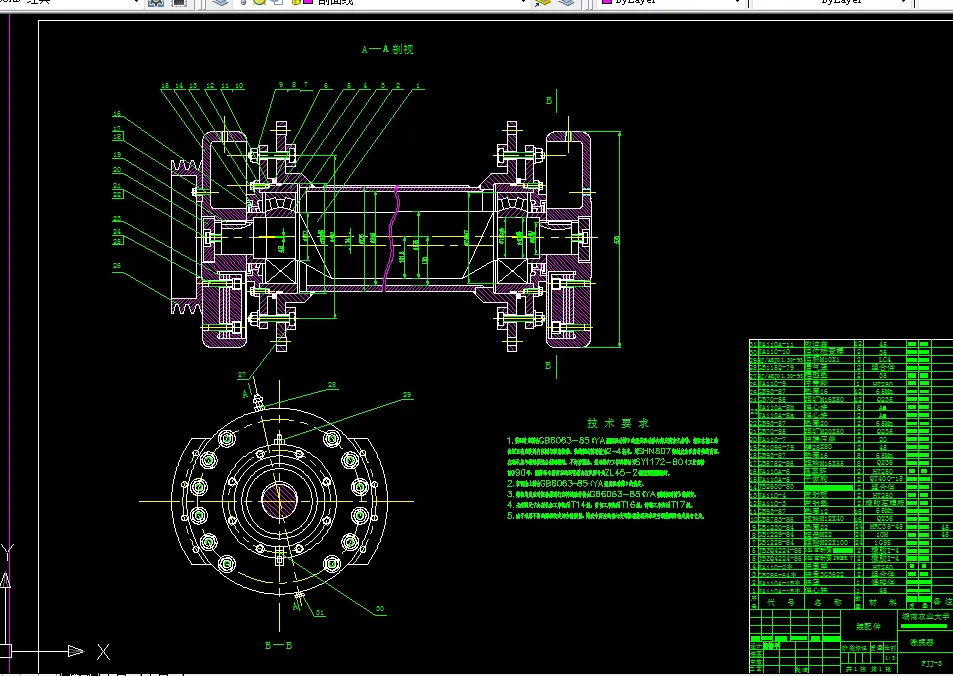Screen dimensions: 953x676
Task: Pick part balloon number 4
Action: pos(365,86)
